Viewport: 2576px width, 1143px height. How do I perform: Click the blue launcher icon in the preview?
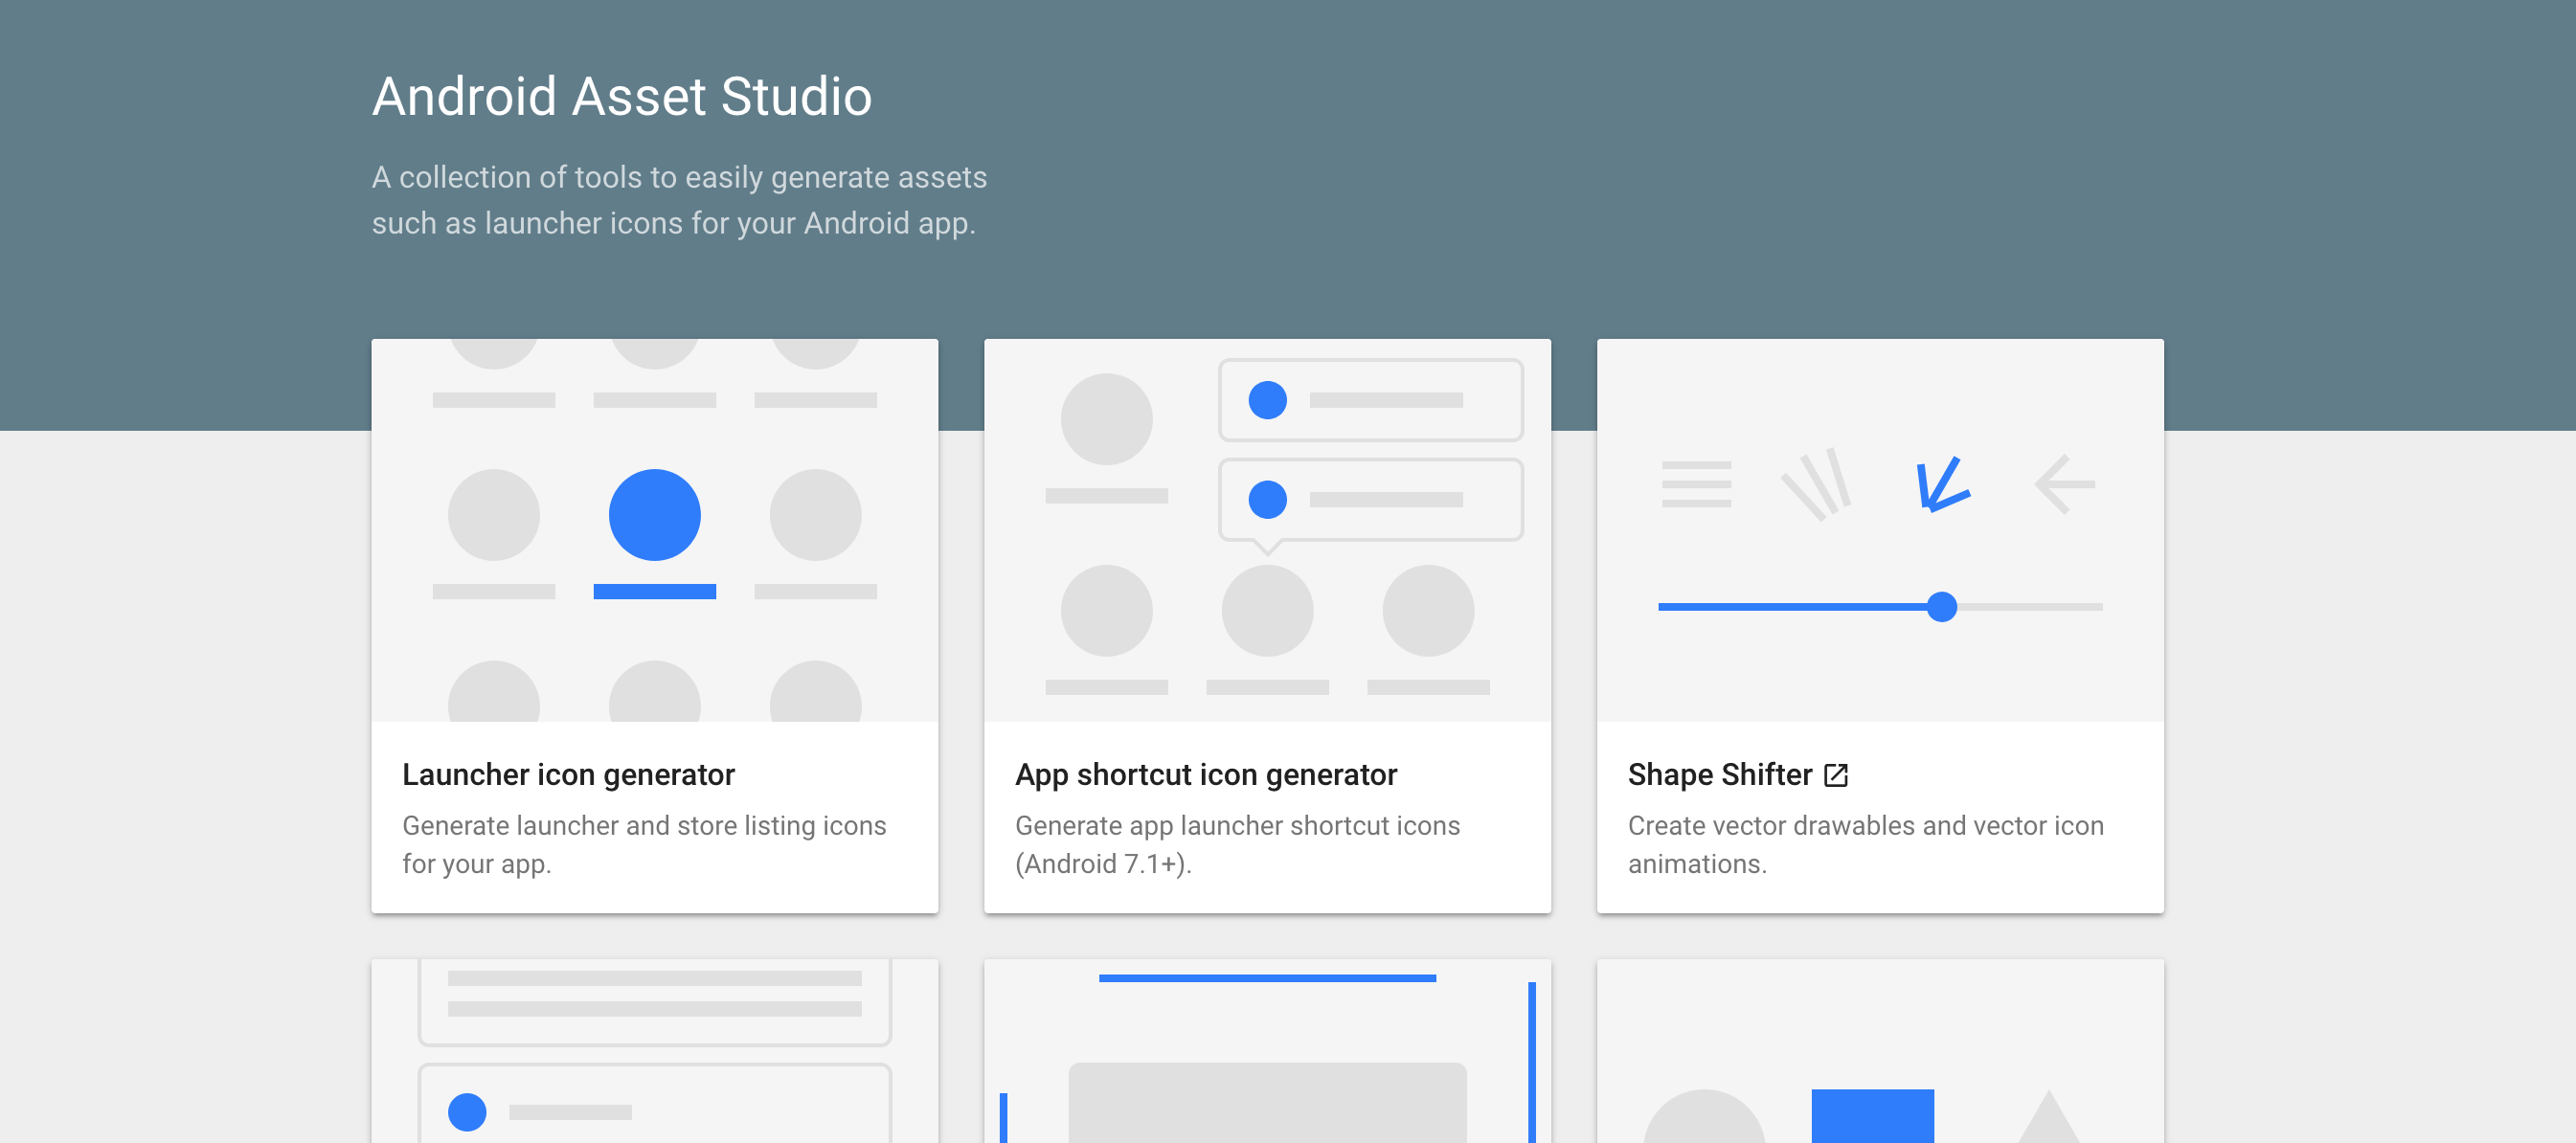pos(655,515)
